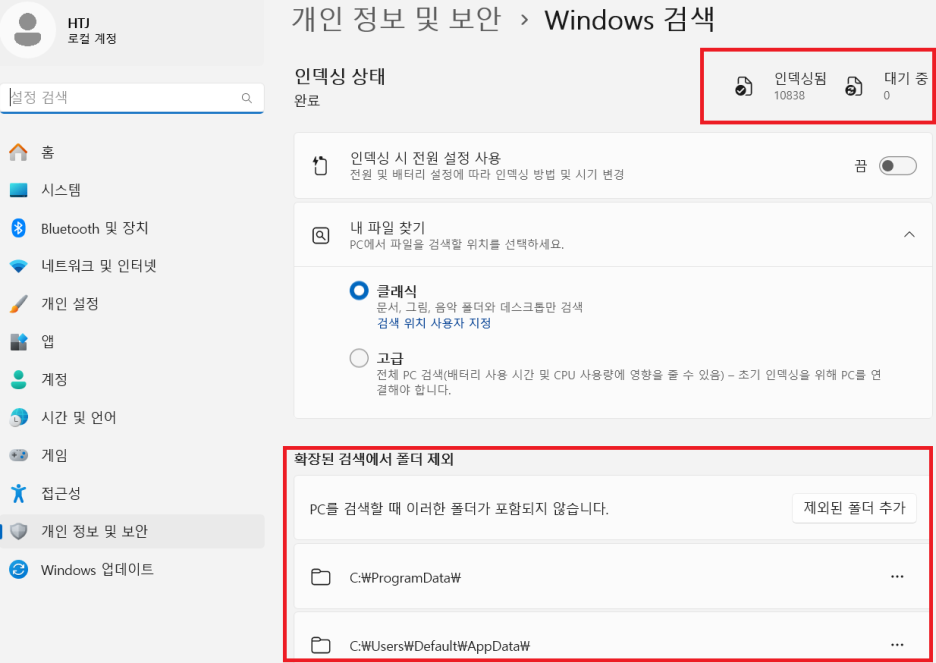The image size is (936, 663).
Task: Click the indexed count 10838
Action: [789, 95]
